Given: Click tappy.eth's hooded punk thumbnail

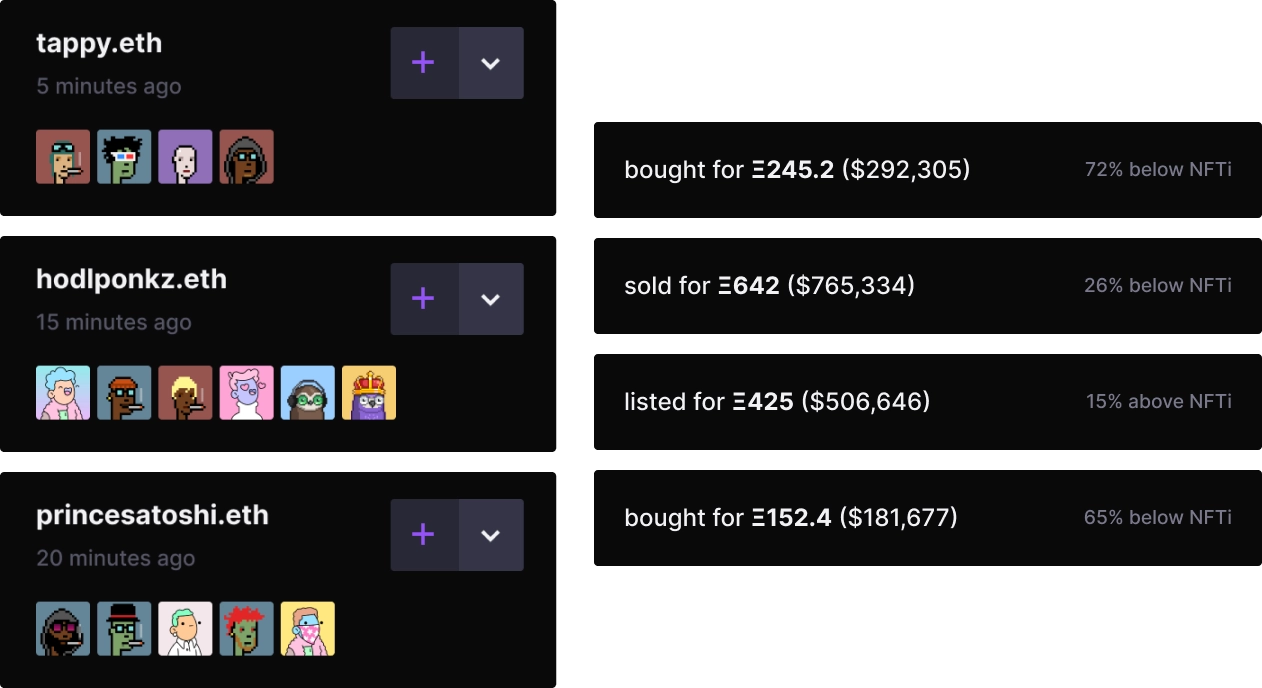Looking at the screenshot, I should click(246, 157).
